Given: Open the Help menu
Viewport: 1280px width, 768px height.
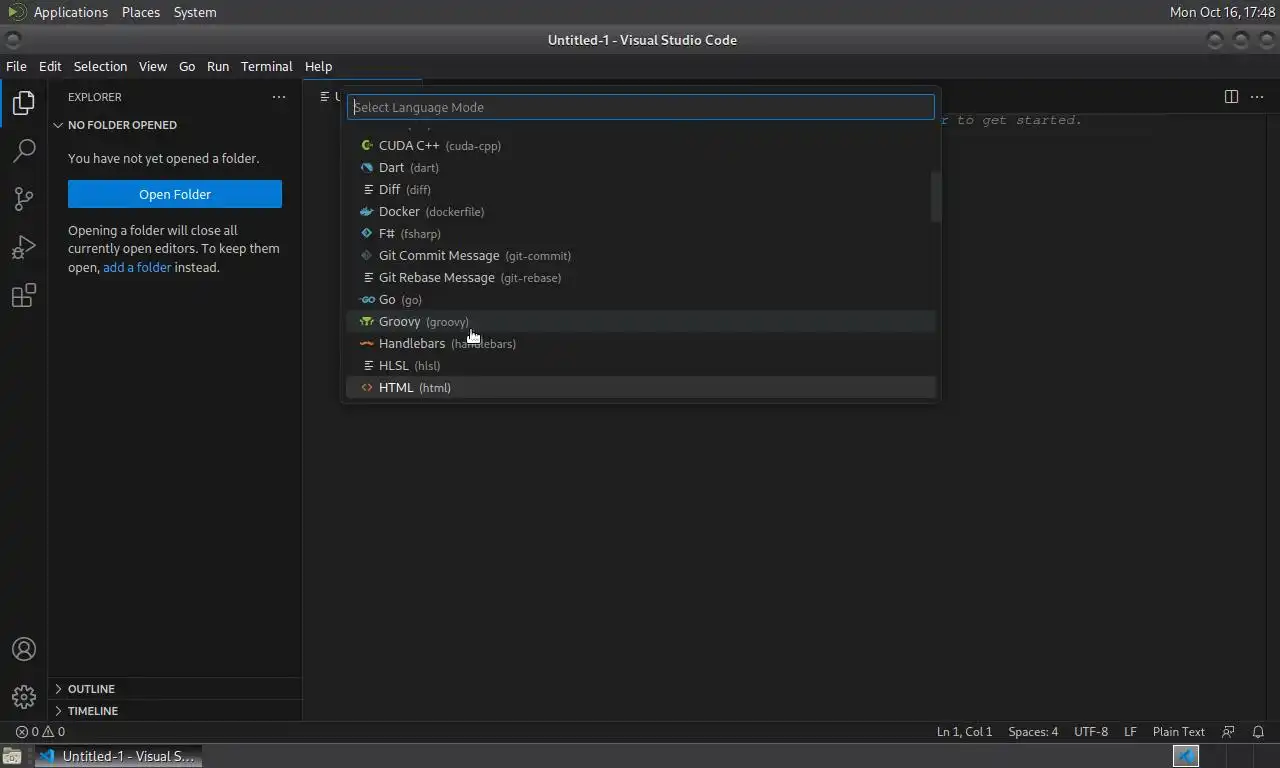Looking at the screenshot, I should click(x=318, y=66).
